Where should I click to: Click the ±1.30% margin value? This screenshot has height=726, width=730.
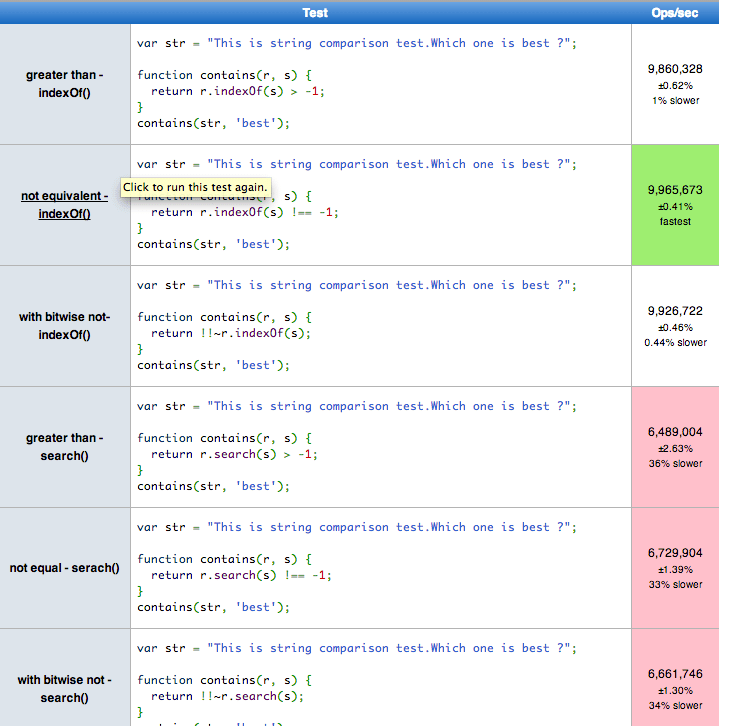[675, 691]
